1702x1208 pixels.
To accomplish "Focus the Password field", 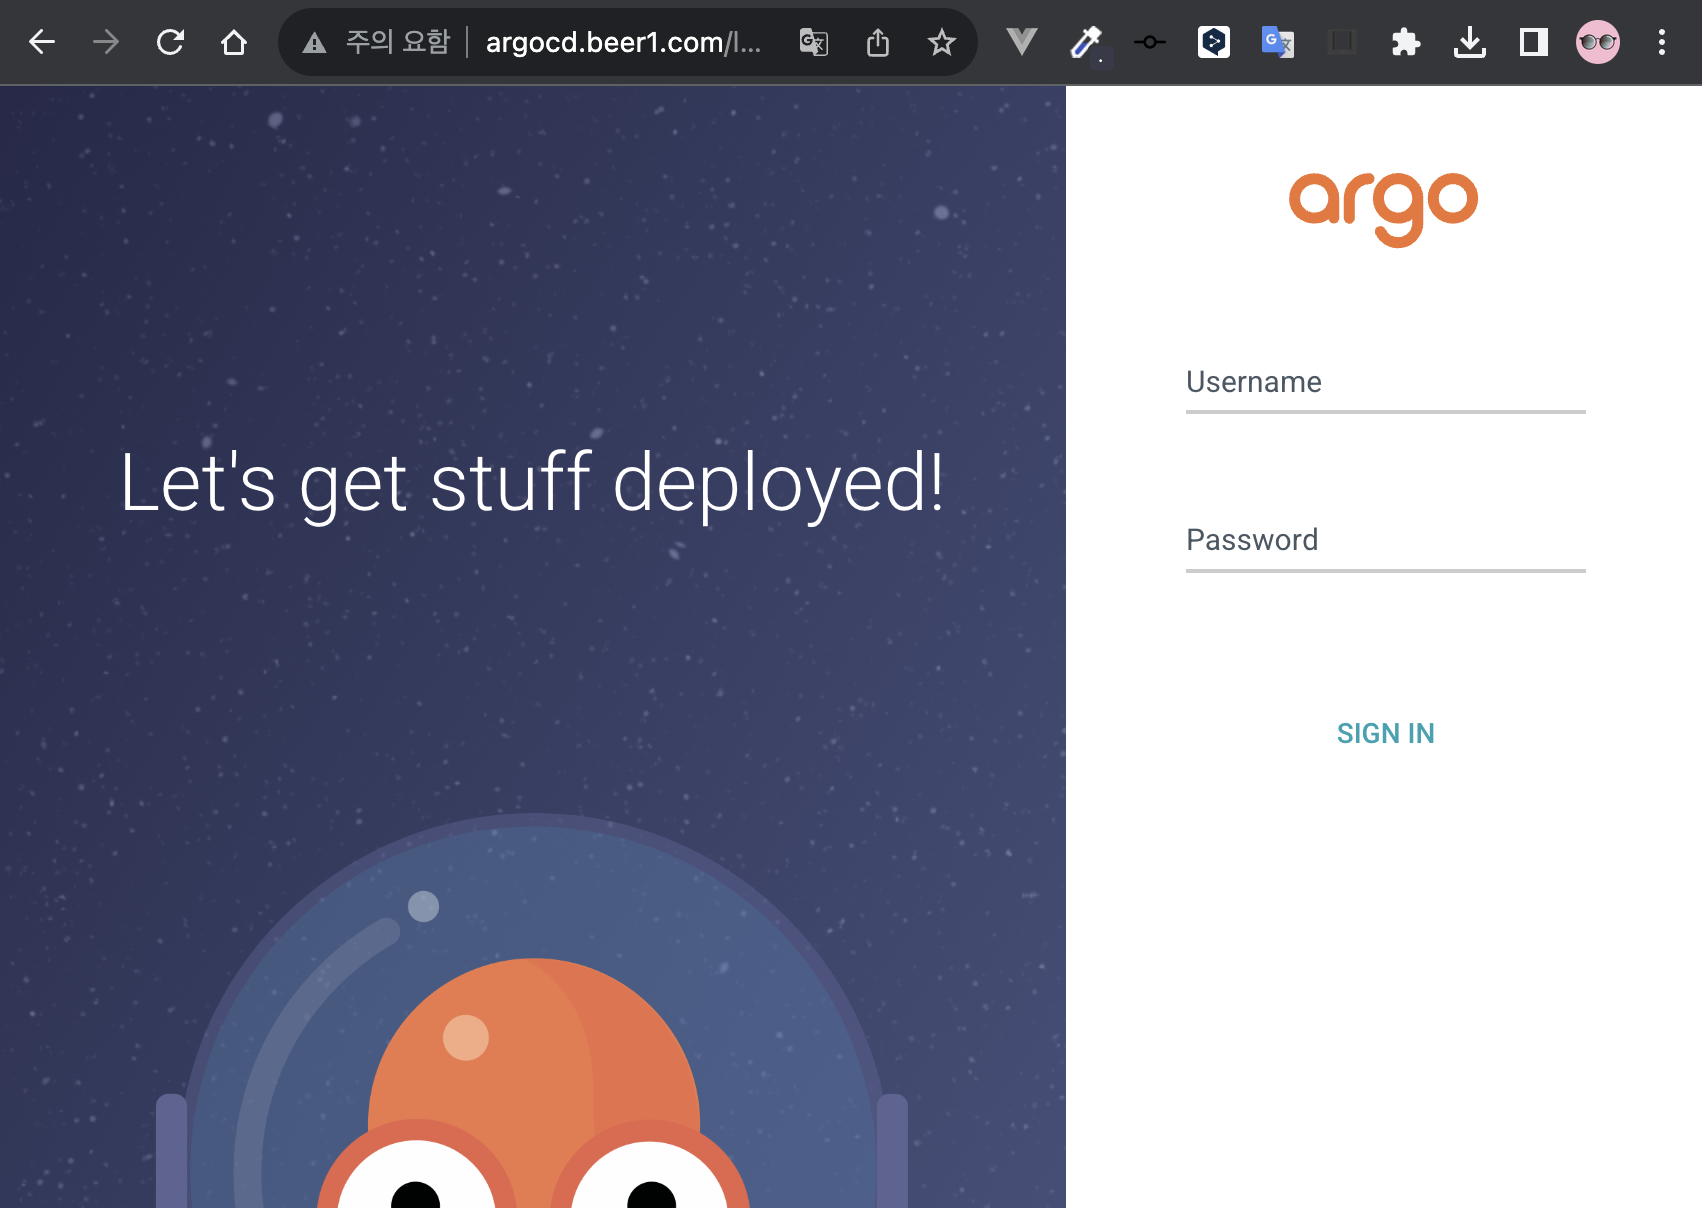I will point(1386,542).
